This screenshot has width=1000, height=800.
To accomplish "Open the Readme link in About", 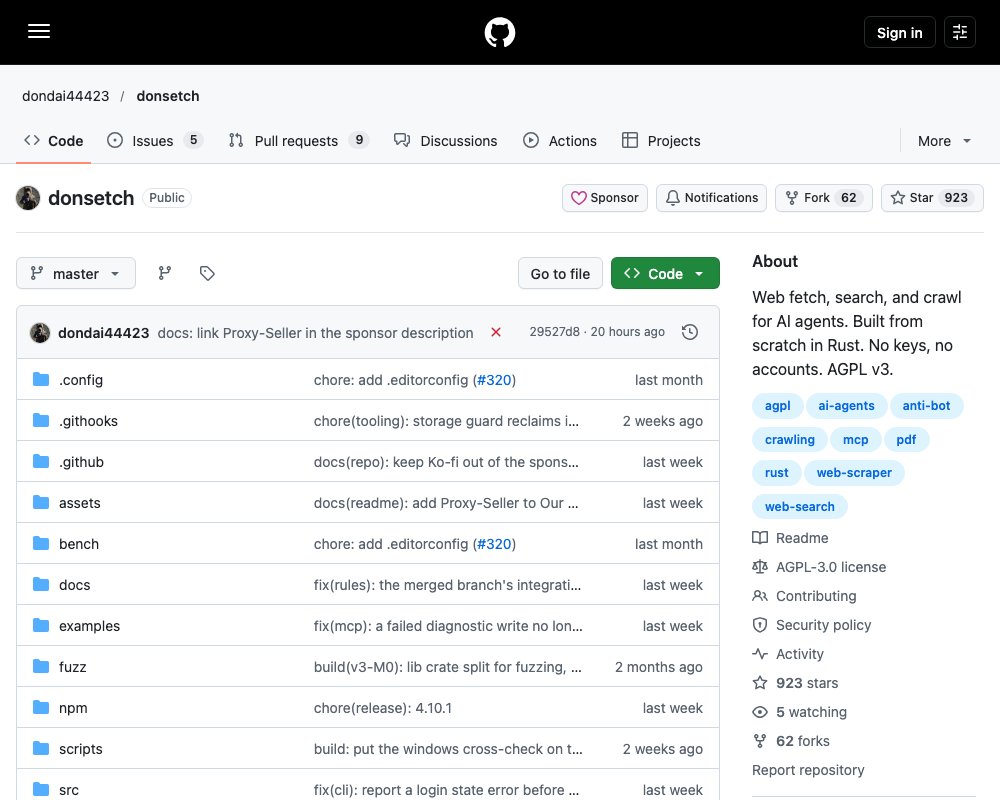I will [x=790, y=538].
